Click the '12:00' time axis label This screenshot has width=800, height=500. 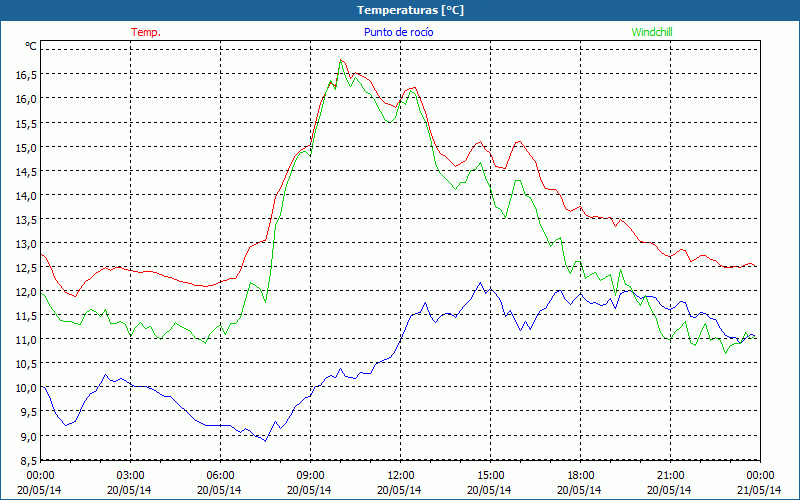(x=401, y=475)
